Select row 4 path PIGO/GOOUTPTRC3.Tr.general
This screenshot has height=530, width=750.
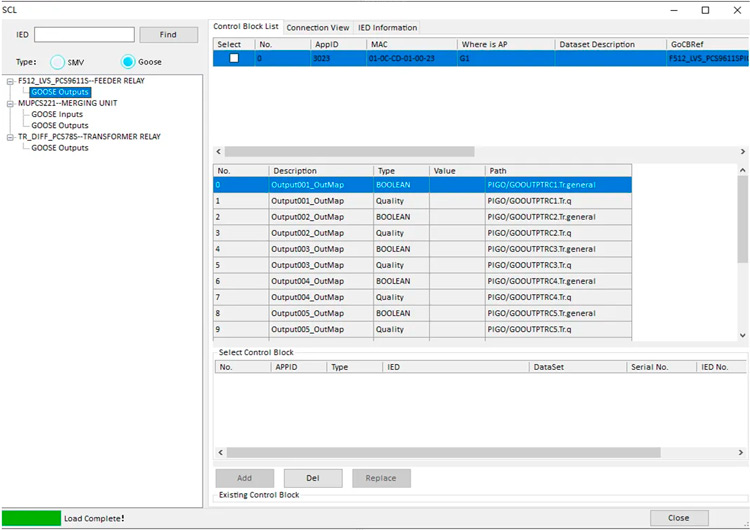tap(559, 249)
